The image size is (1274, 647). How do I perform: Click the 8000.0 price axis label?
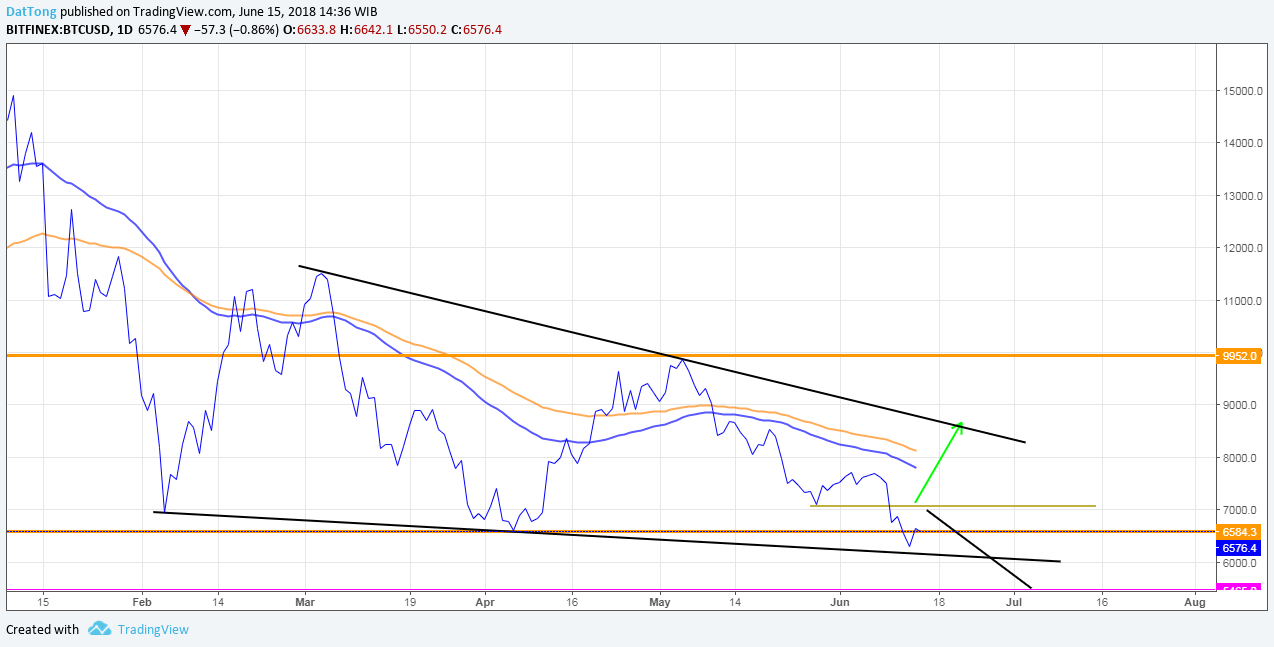[x=1242, y=458]
